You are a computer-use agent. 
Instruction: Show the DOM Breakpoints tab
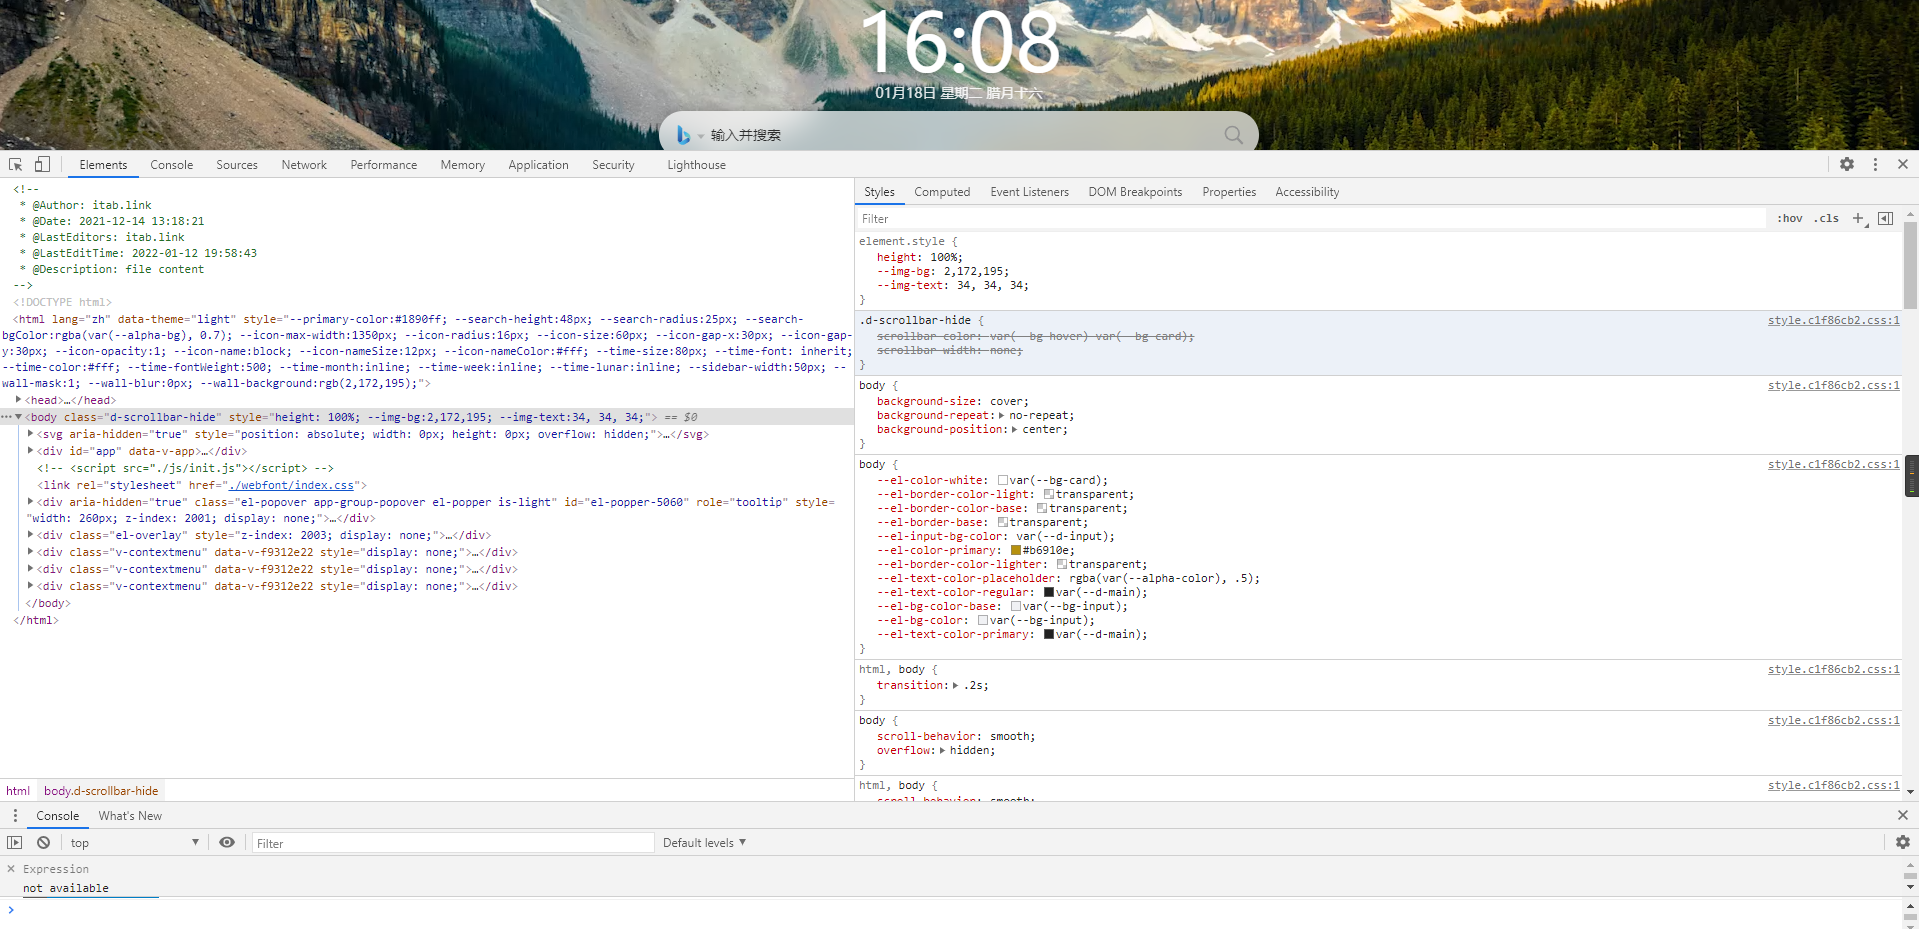(x=1135, y=192)
